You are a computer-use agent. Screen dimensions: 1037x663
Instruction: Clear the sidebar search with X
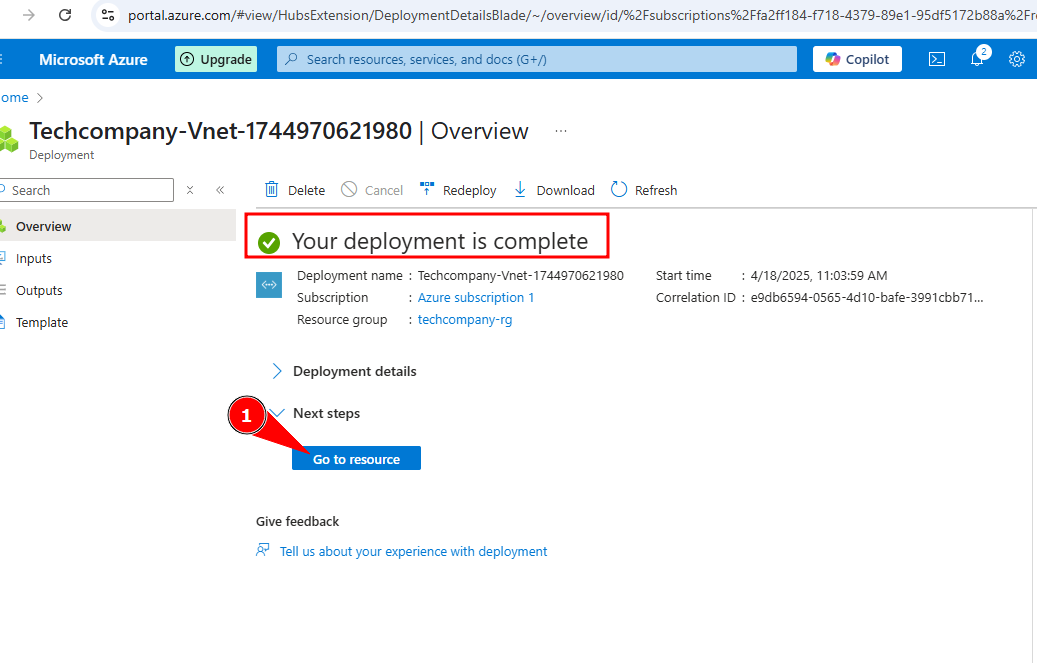pos(190,190)
